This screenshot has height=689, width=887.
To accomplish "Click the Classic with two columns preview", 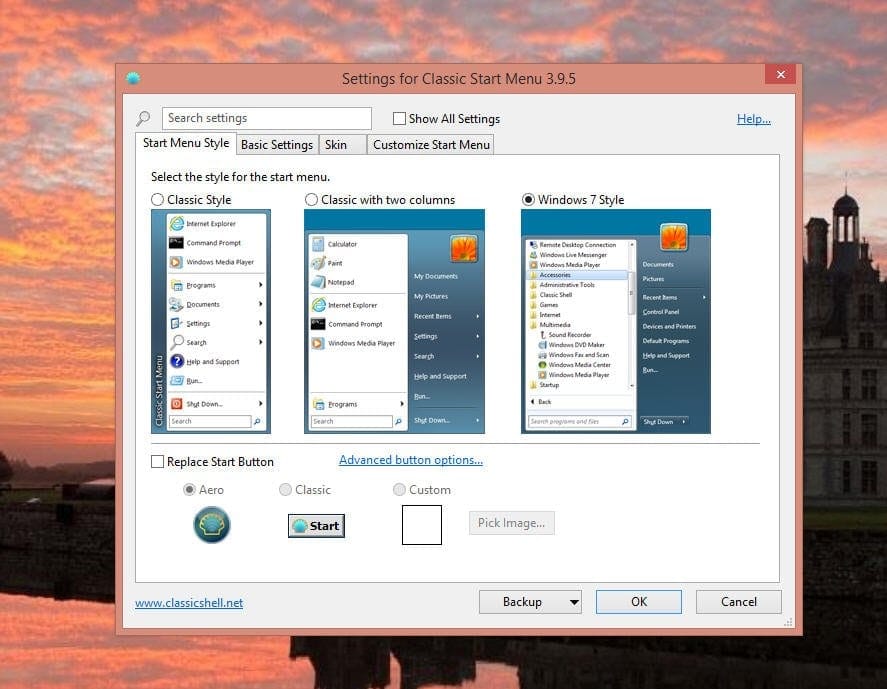I will point(394,321).
